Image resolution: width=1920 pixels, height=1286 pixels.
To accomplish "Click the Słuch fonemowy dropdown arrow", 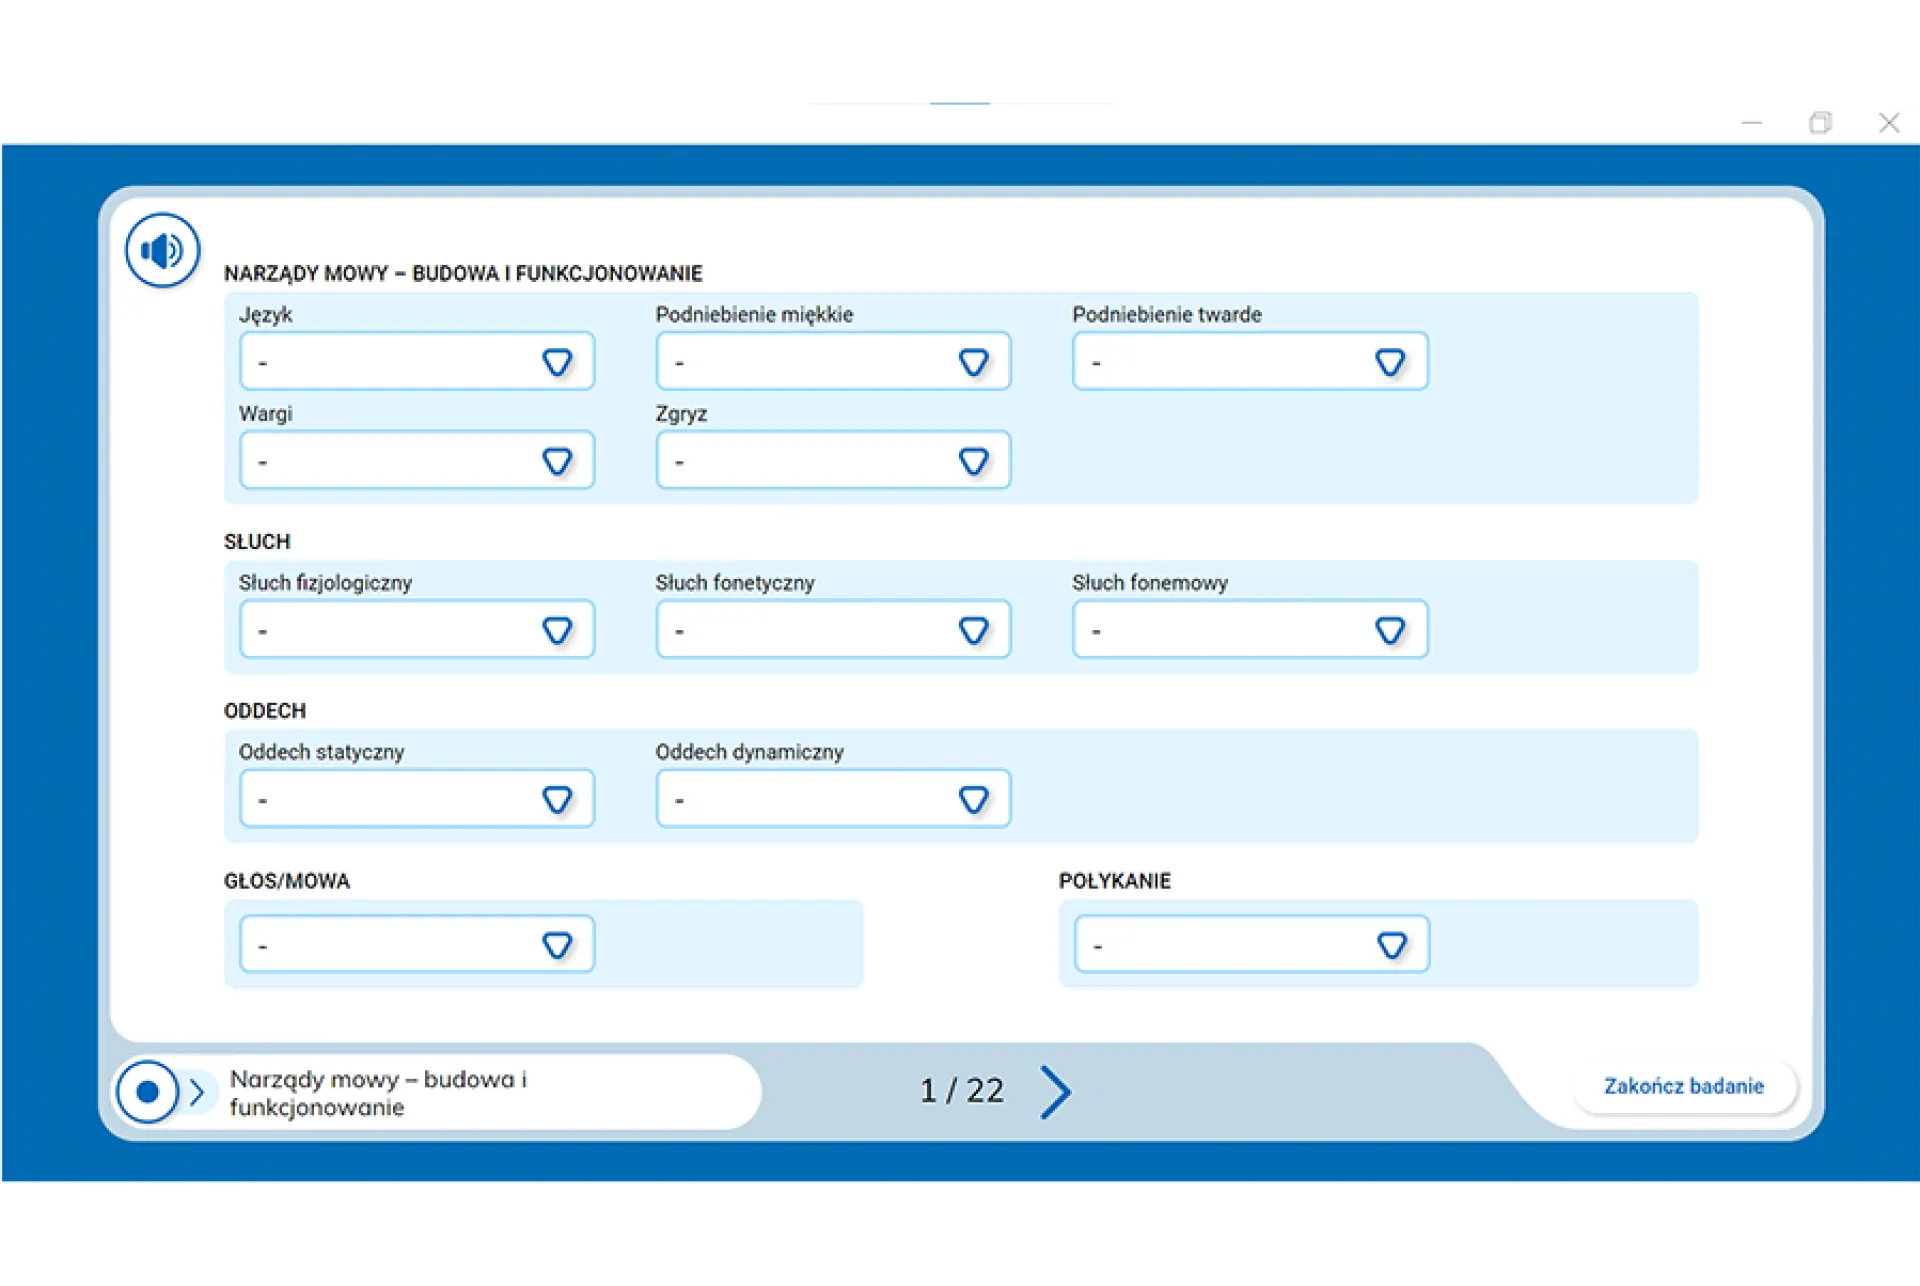I will pyautogui.click(x=1390, y=630).
